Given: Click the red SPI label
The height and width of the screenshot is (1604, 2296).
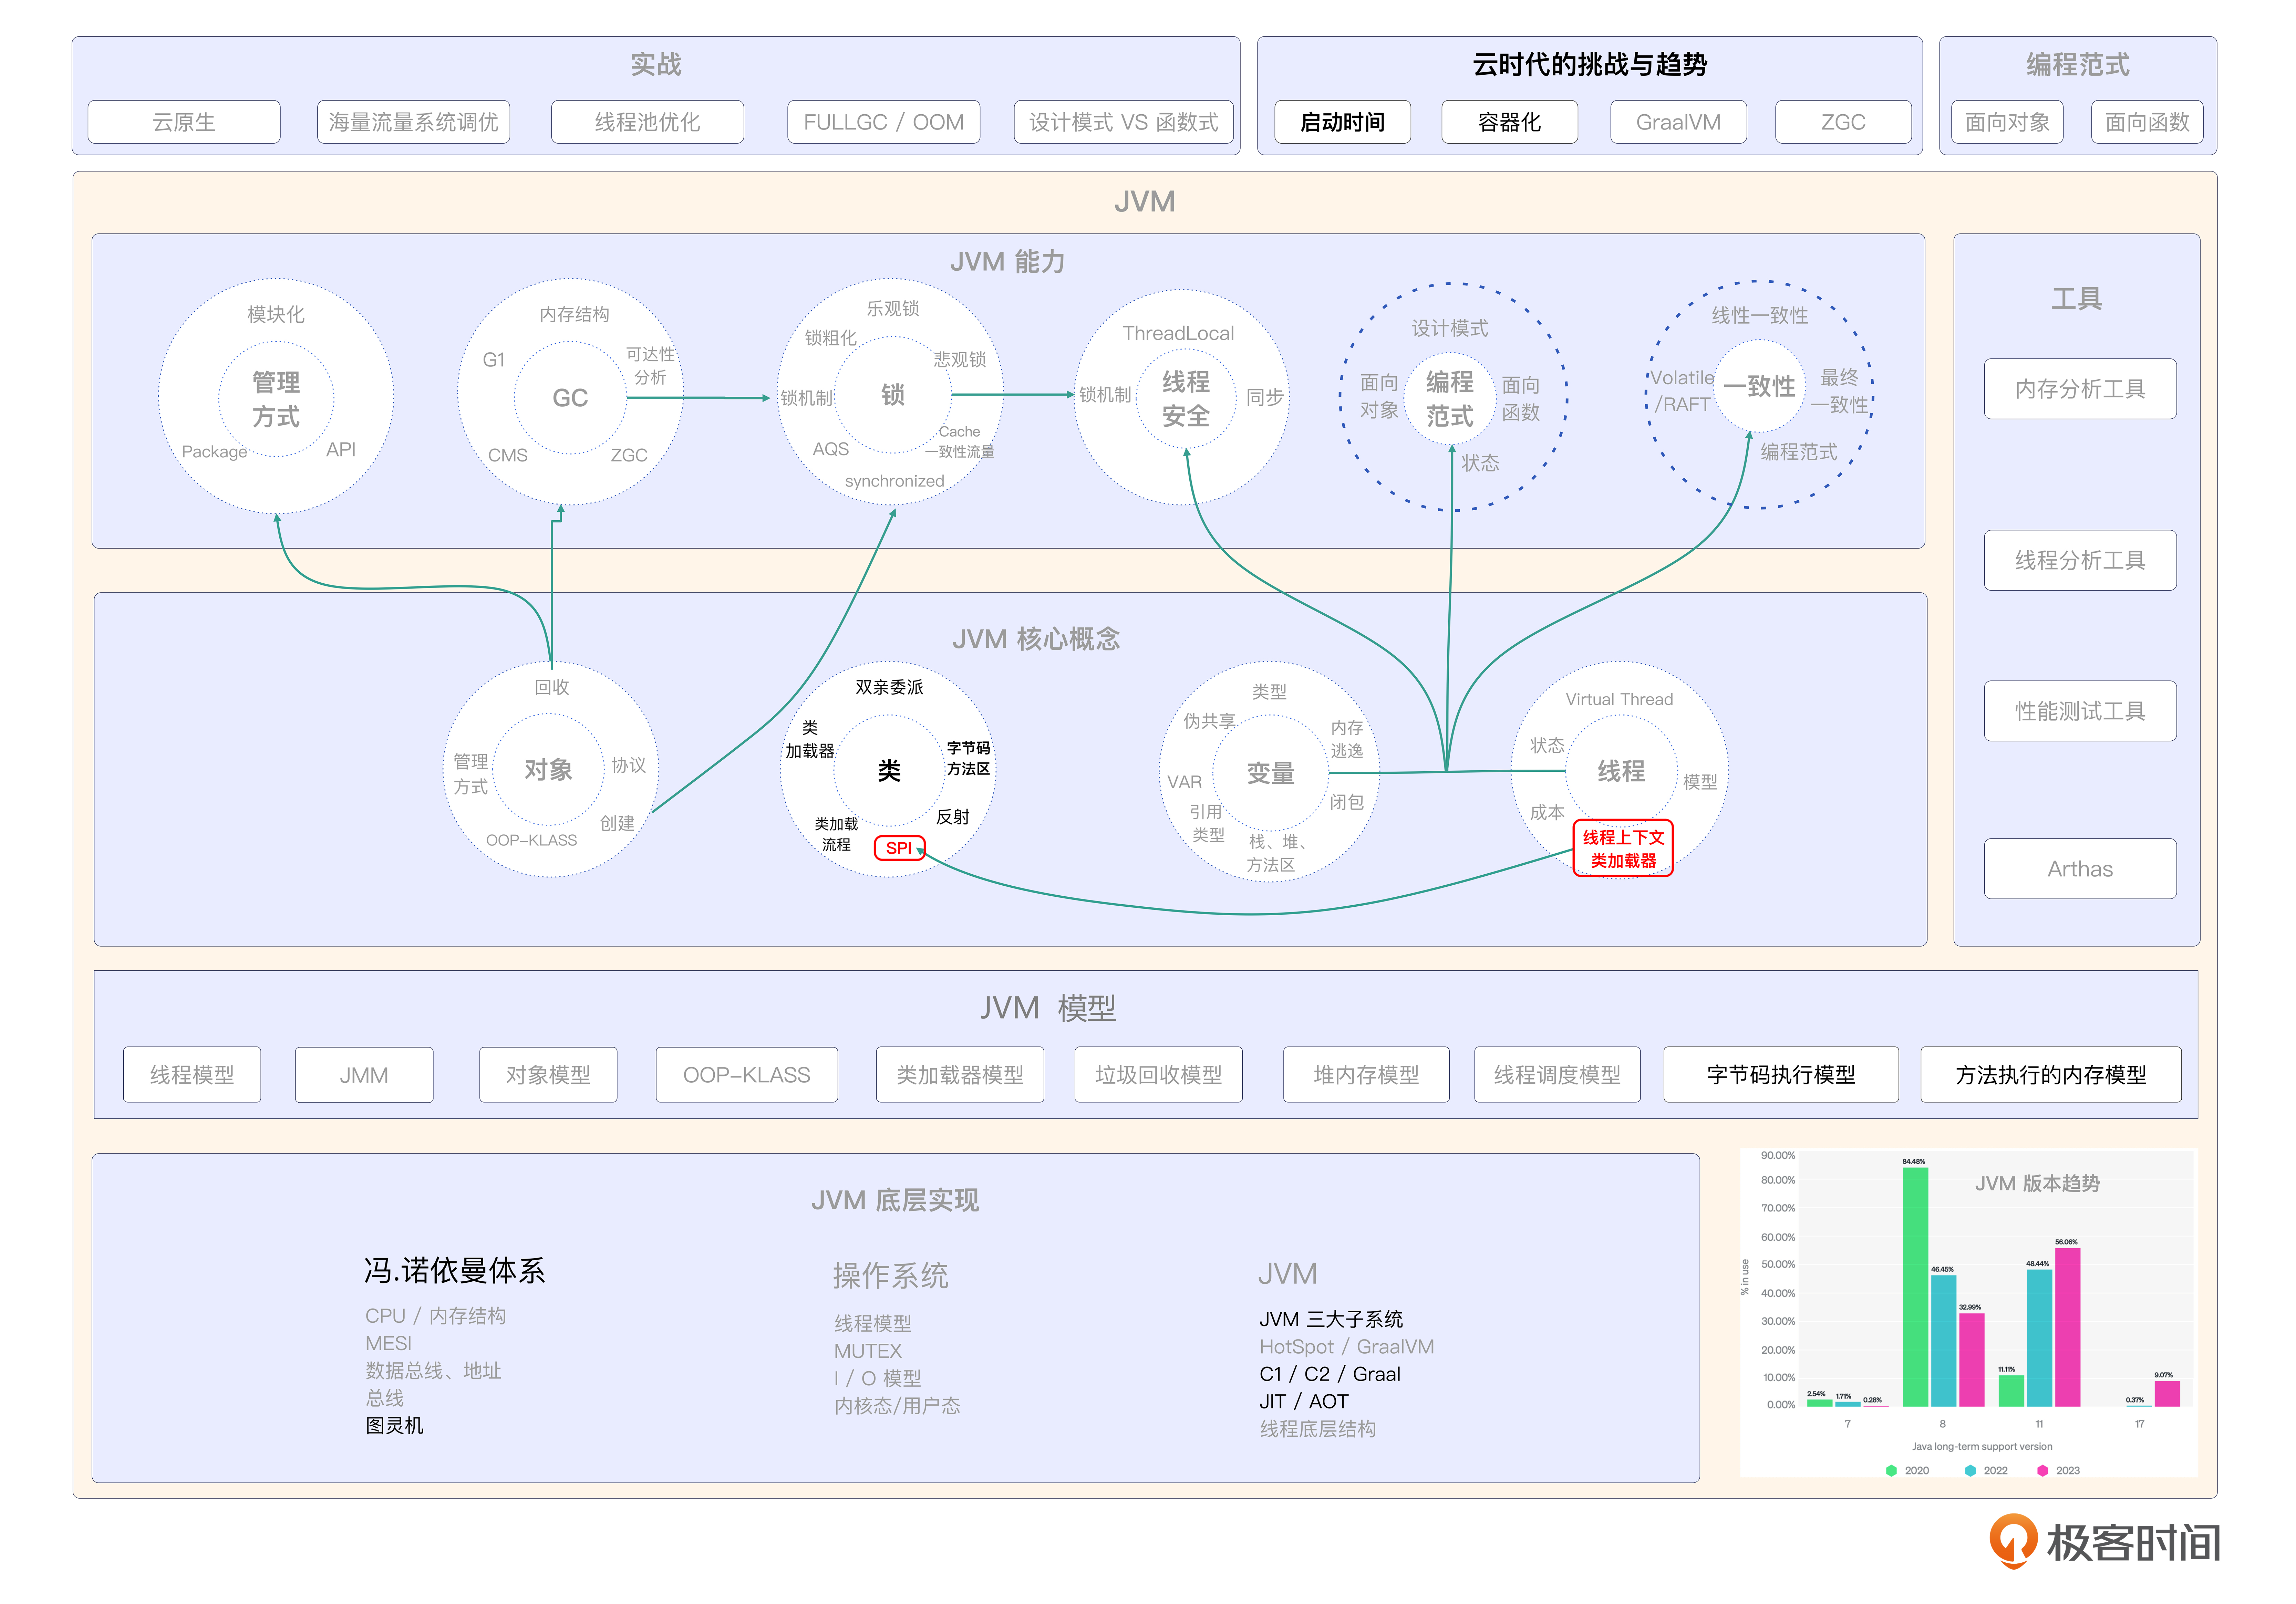Looking at the screenshot, I should [898, 848].
